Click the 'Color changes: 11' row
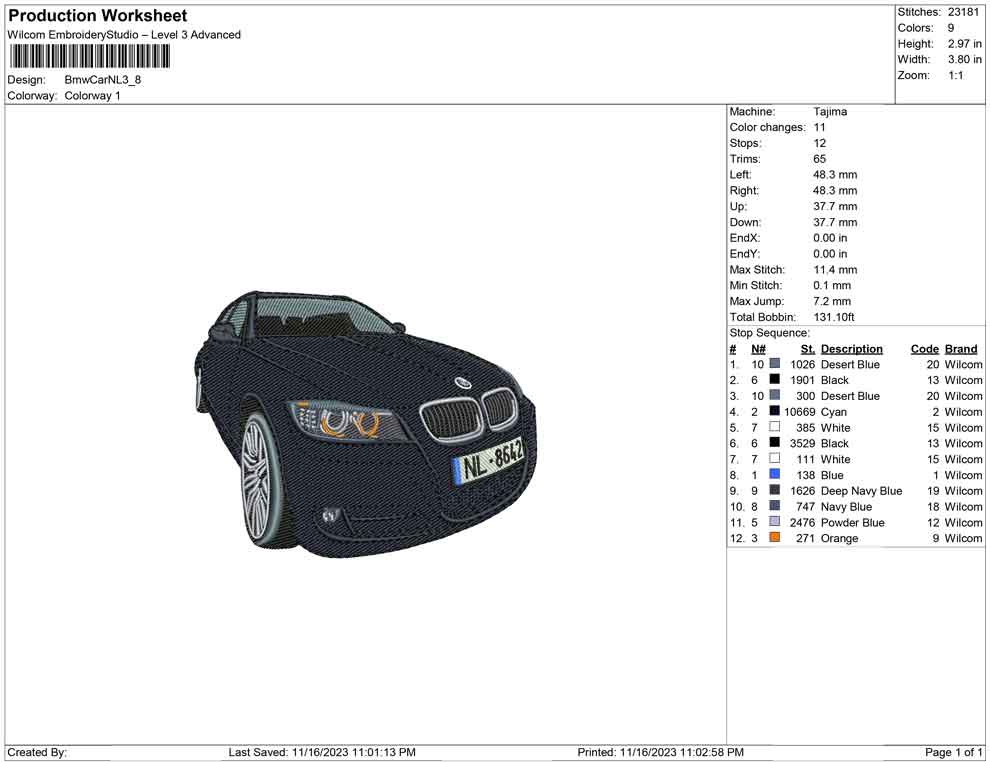Image resolution: width=990 pixels, height=762 pixels. coord(777,128)
